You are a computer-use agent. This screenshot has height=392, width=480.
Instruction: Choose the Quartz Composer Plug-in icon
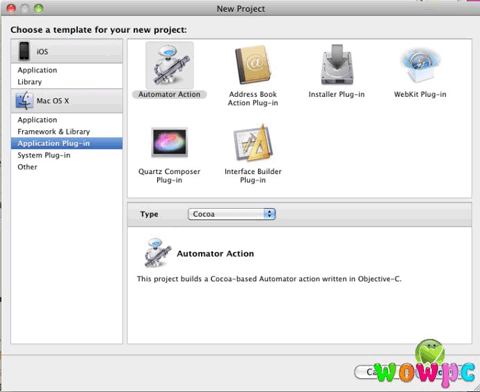pyautogui.click(x=170, y=142)
